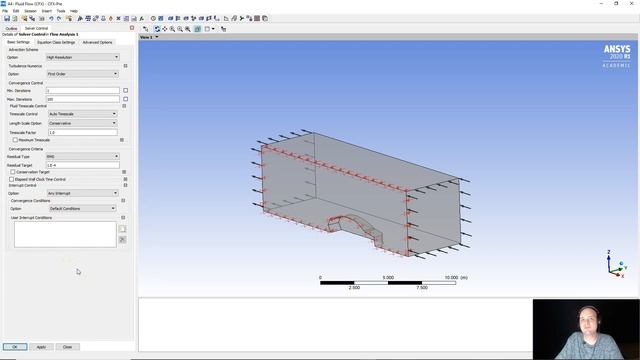
Task: Select the Pan tool in viewer toolbar
Action: click(x=164, y=29)
